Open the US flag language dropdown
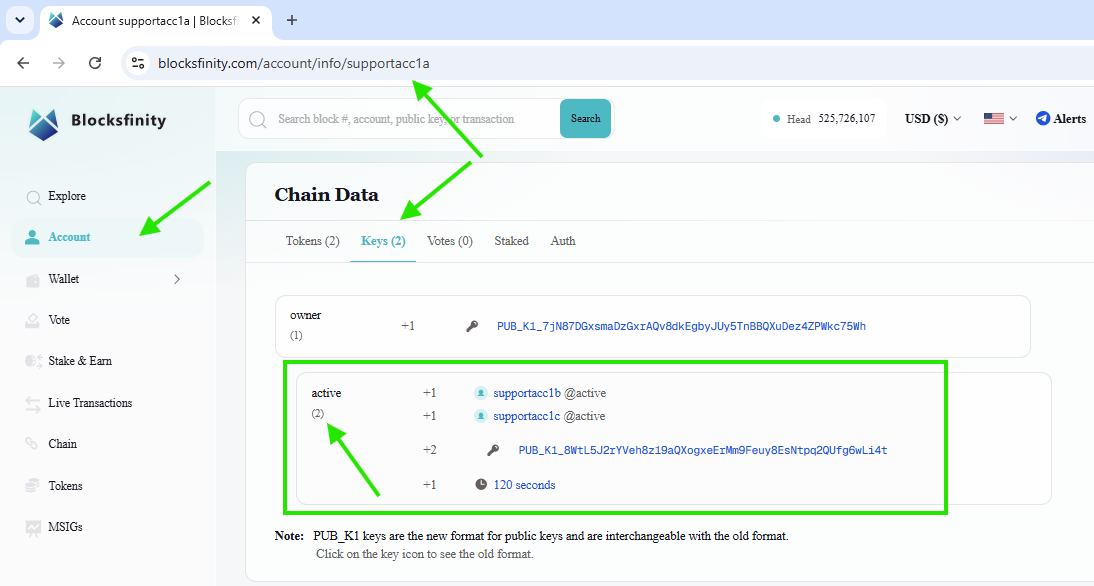Image resolution: width=1094 pixels, height=586 pixels. point(1000,119)
